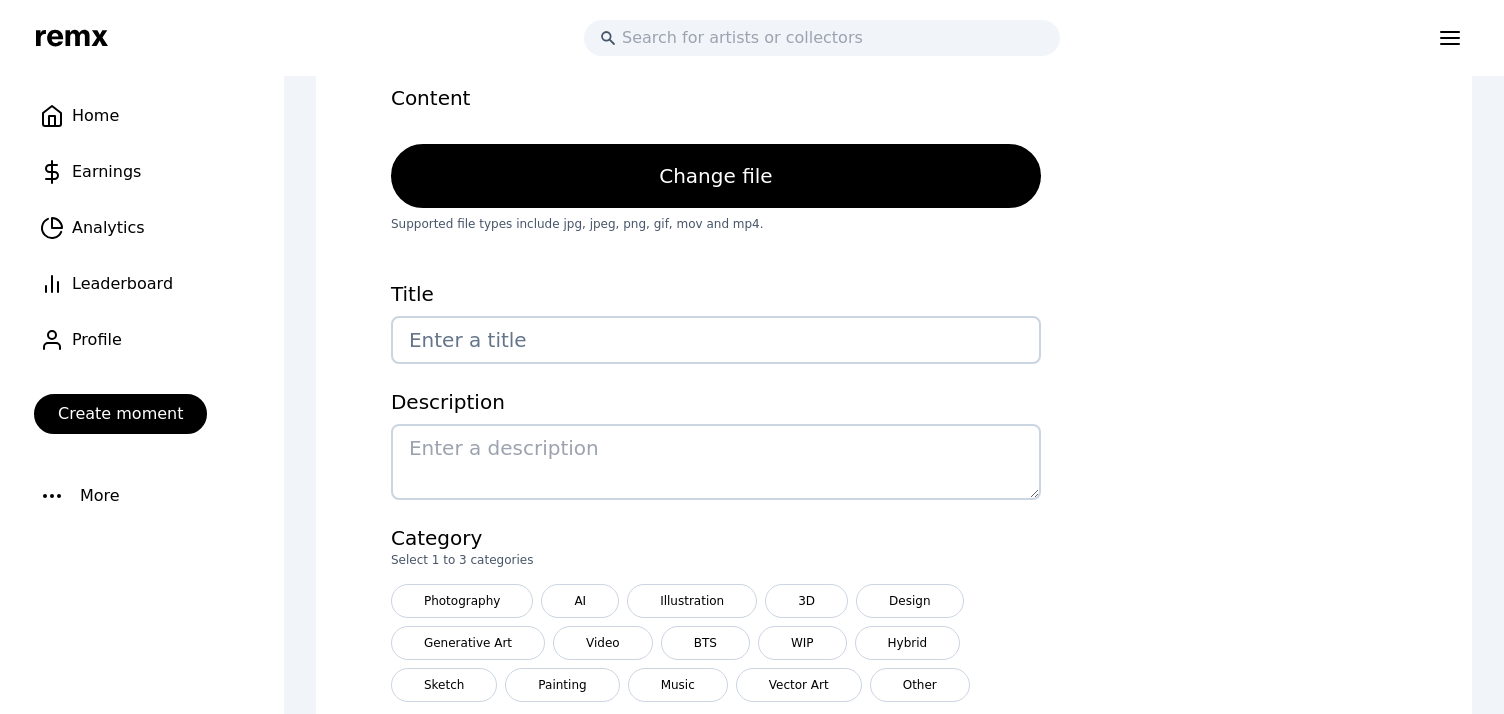Open the Leaderboard menu item

[122, 284]
